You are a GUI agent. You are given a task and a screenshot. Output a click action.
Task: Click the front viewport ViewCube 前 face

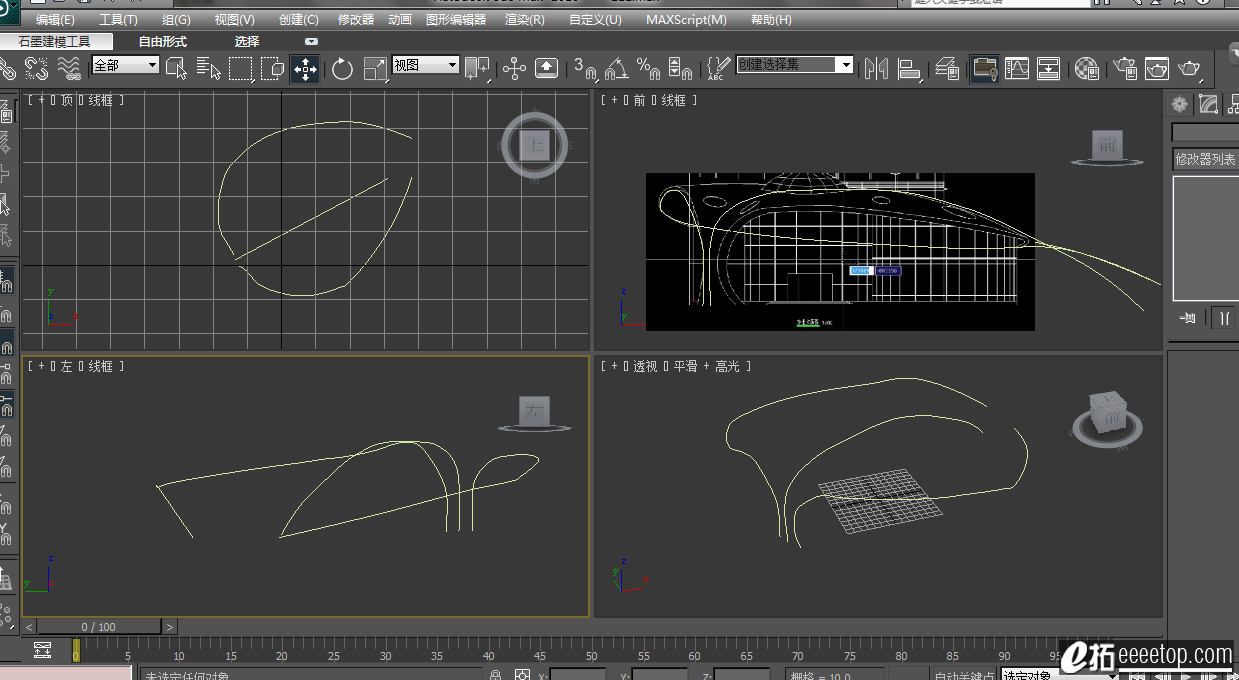[1107, 145]
